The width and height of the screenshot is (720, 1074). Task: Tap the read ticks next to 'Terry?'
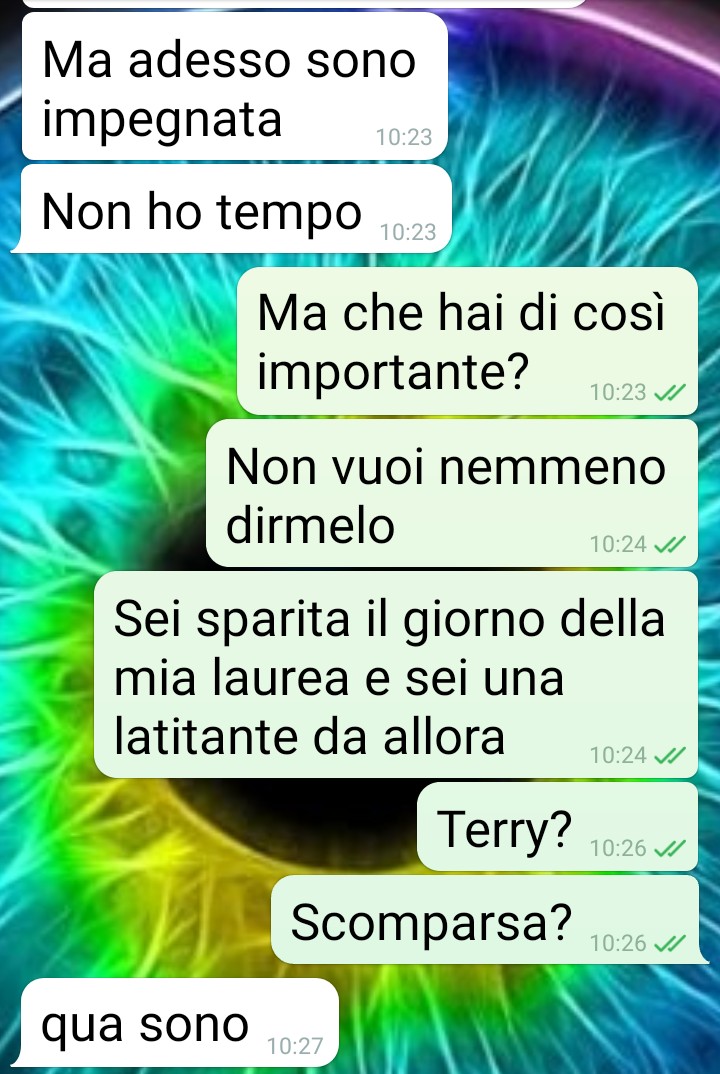tap(669, 849)
